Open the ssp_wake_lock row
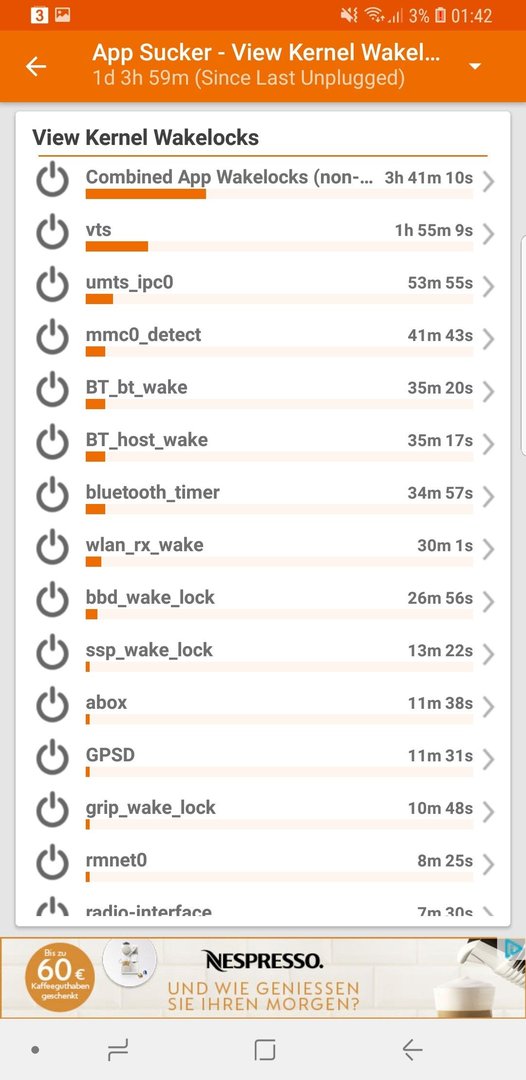 point(263,653)
